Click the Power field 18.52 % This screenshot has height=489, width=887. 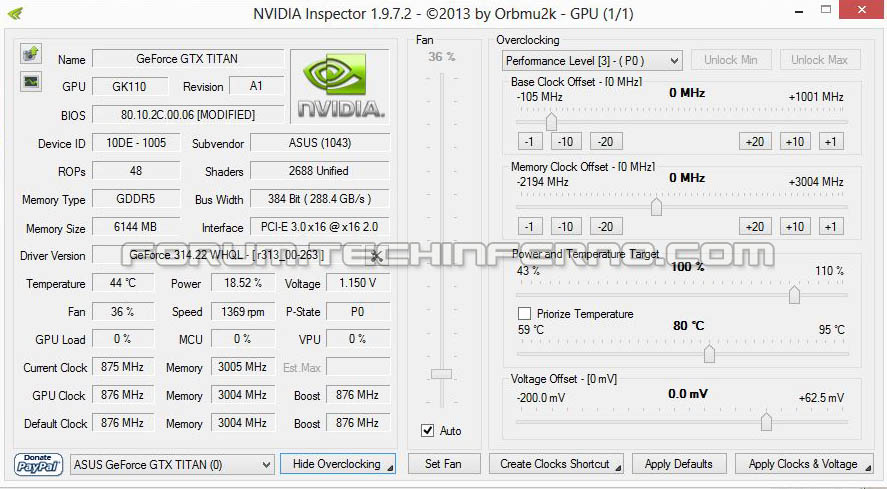[x=243, y=283]
